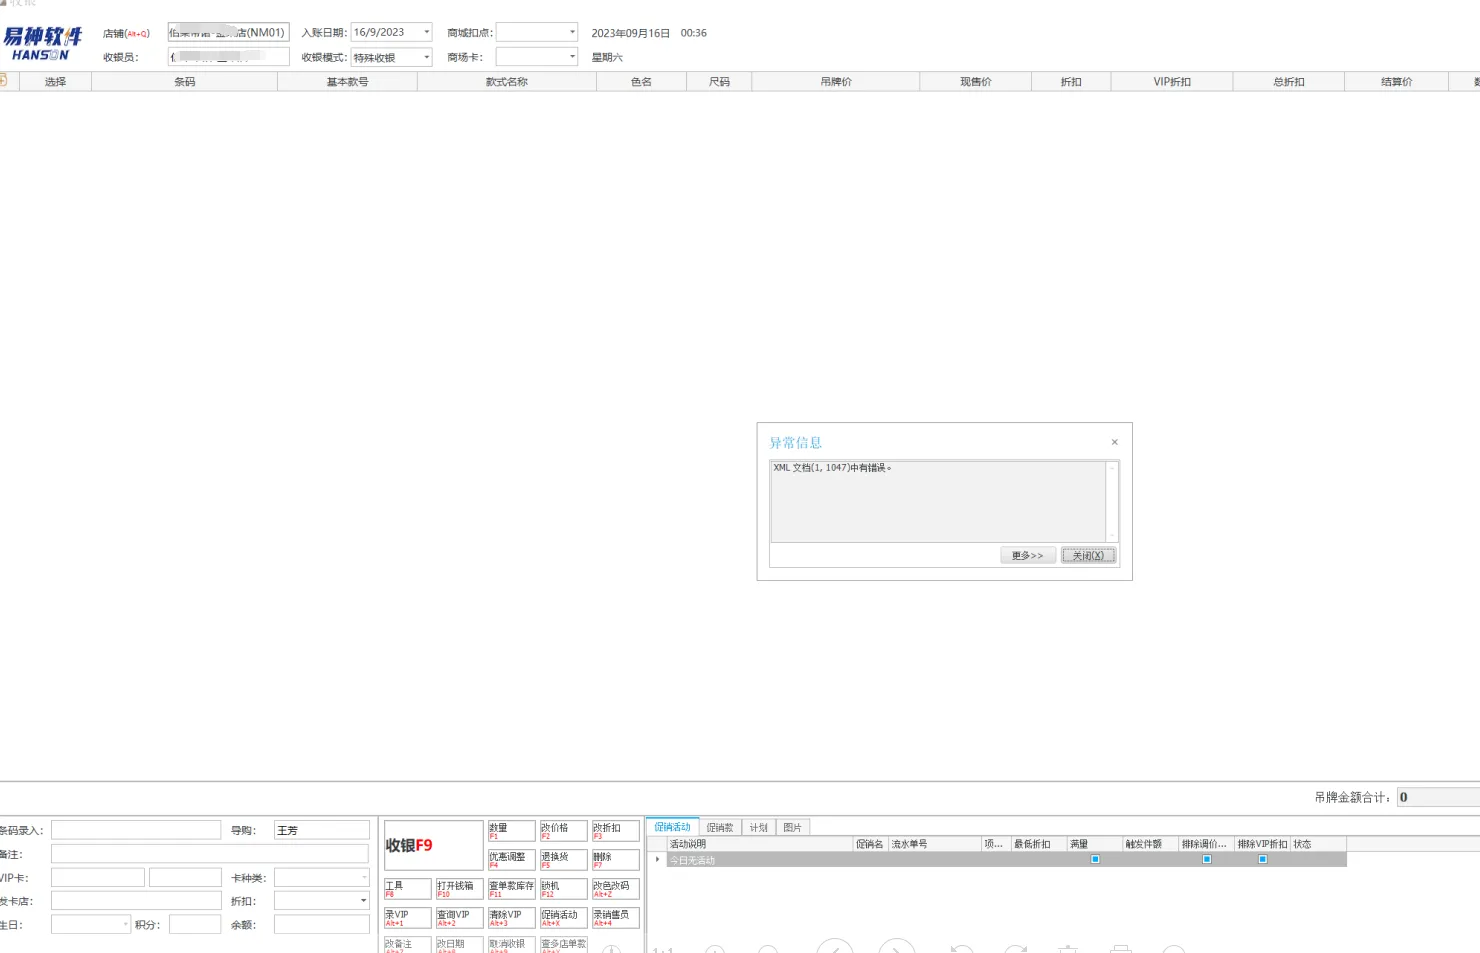Viewport: 1480px width, 953px height.
Task: Click the 打开钱箱 F10 tool button
Action: (x=459, y=888)
